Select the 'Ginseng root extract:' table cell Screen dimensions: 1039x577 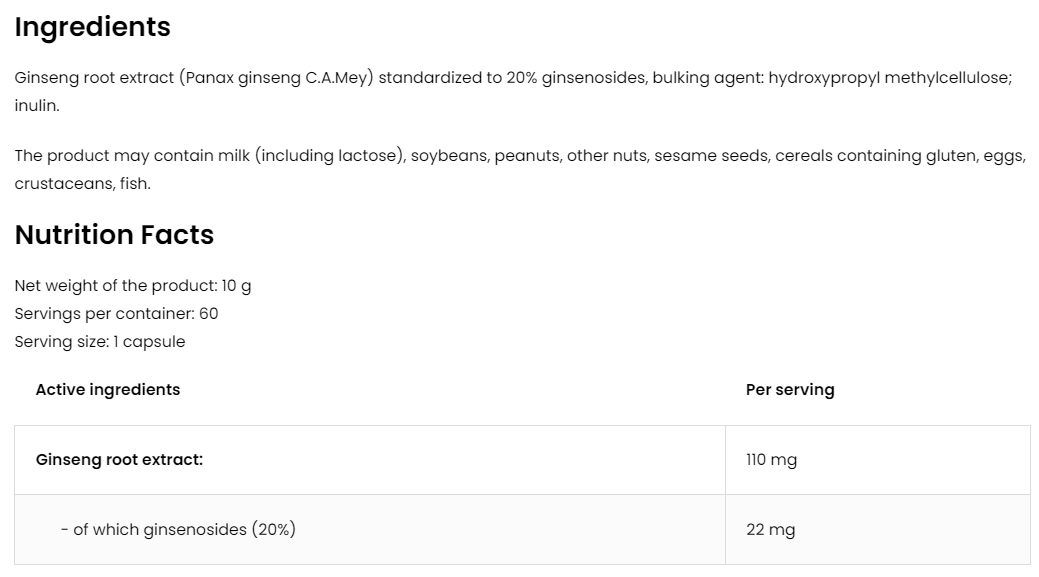click(120, 460)
